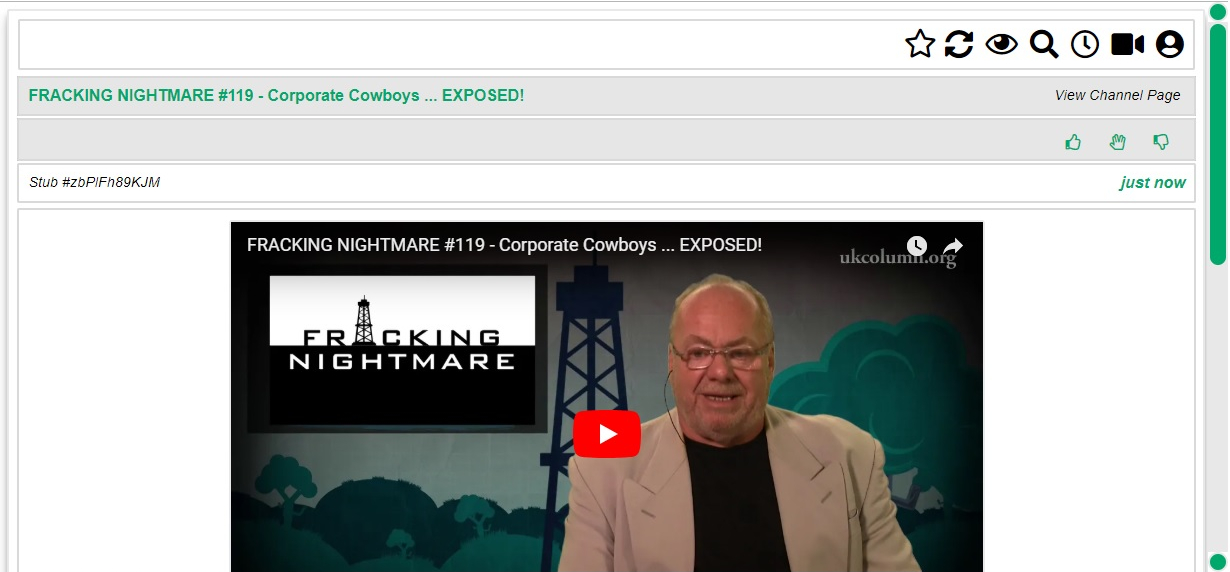Click the Watch Later clock on video
This screenshot has height=572, width=1230.
917,246
